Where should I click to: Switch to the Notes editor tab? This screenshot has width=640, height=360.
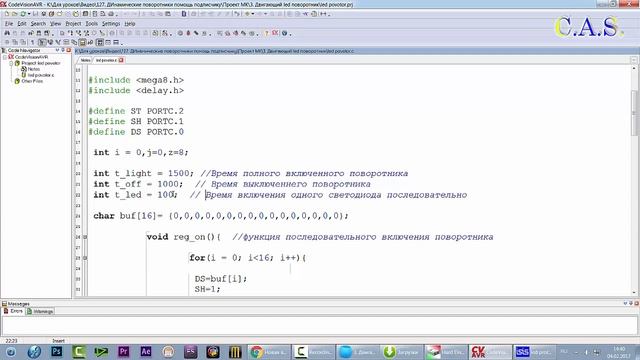click(85, 60)
